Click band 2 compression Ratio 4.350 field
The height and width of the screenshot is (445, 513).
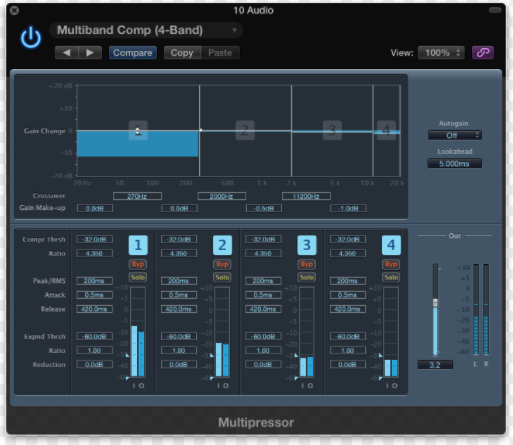pos(179,254)
